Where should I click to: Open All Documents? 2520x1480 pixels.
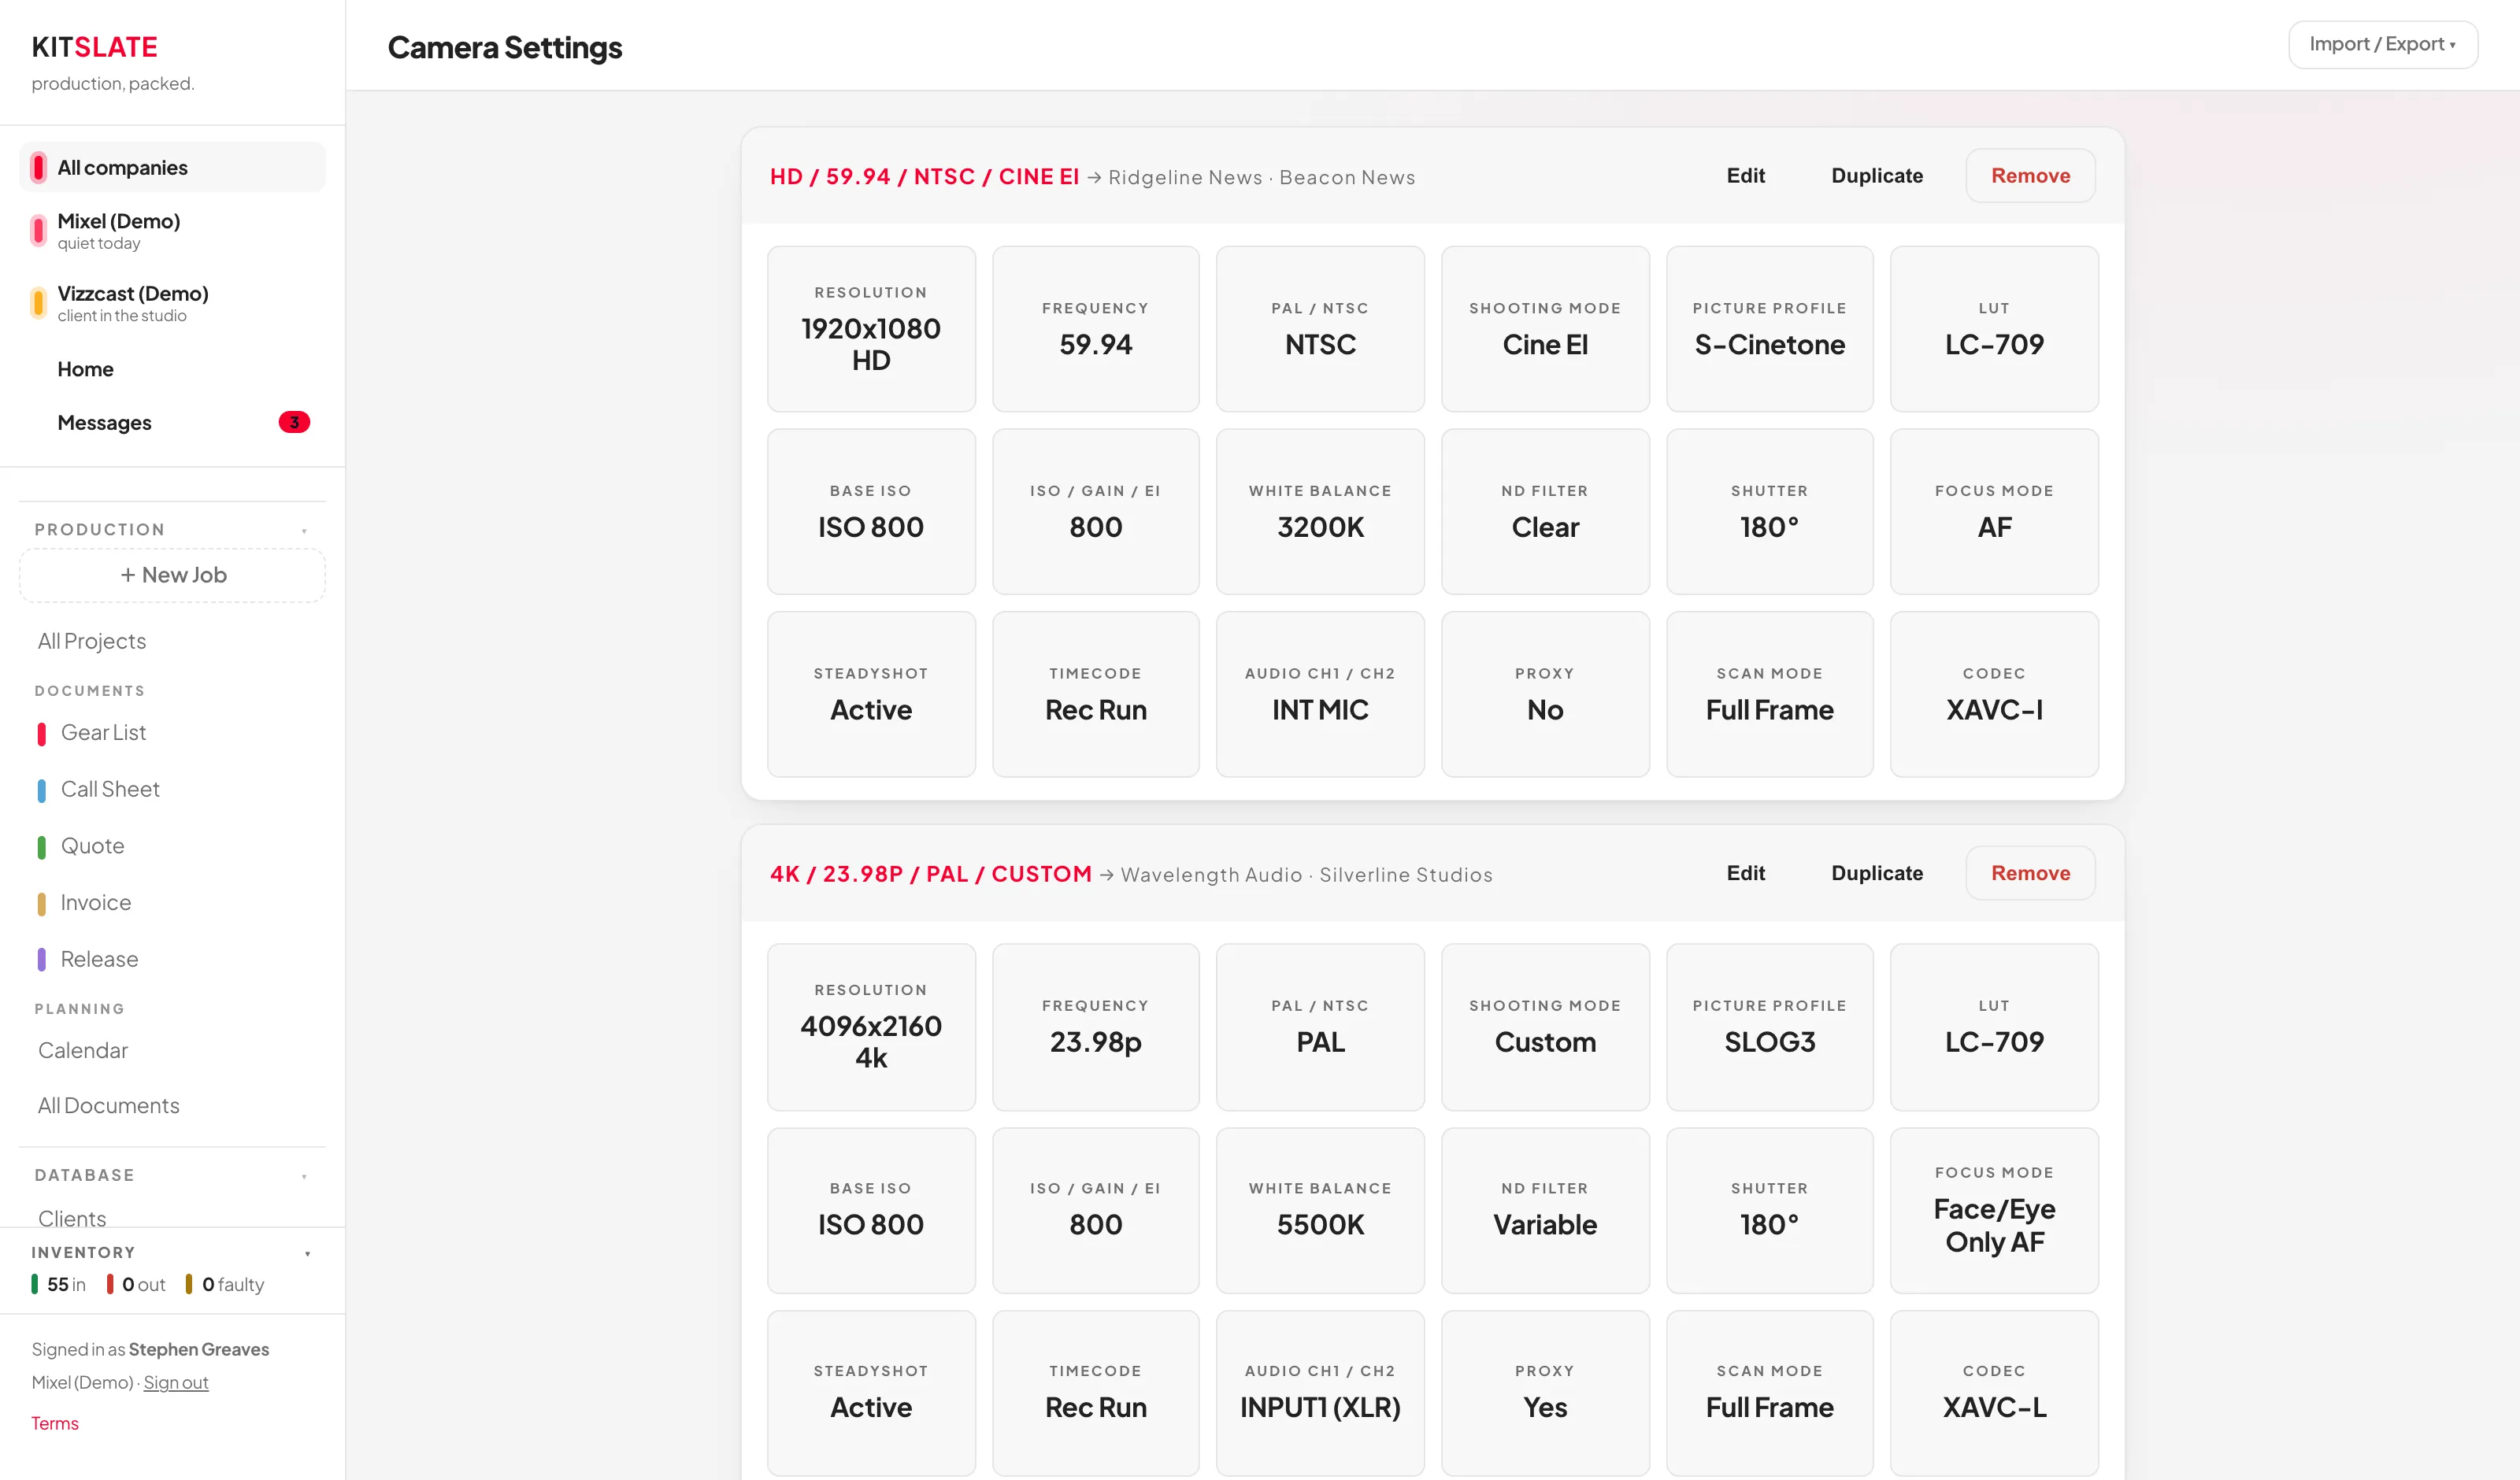tap(109, 1105)
